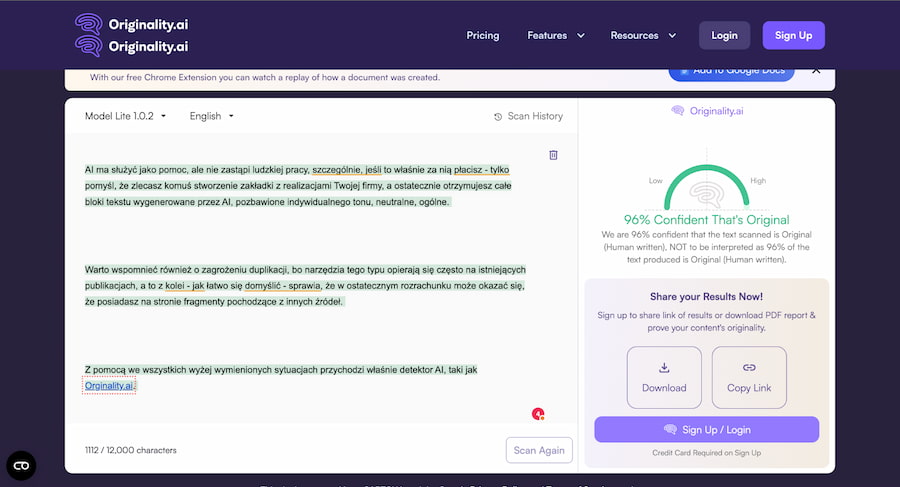
Task: Click the Download icon button
Action: coord(664,377)
